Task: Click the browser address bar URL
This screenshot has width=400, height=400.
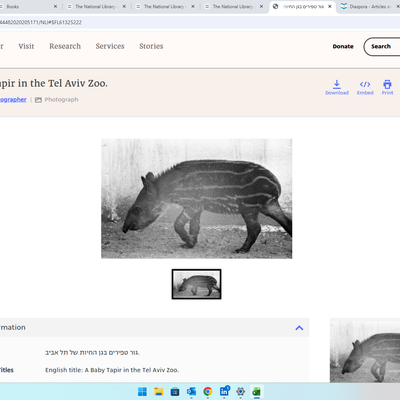Action: pyautogui.click(x=41, y=22)
